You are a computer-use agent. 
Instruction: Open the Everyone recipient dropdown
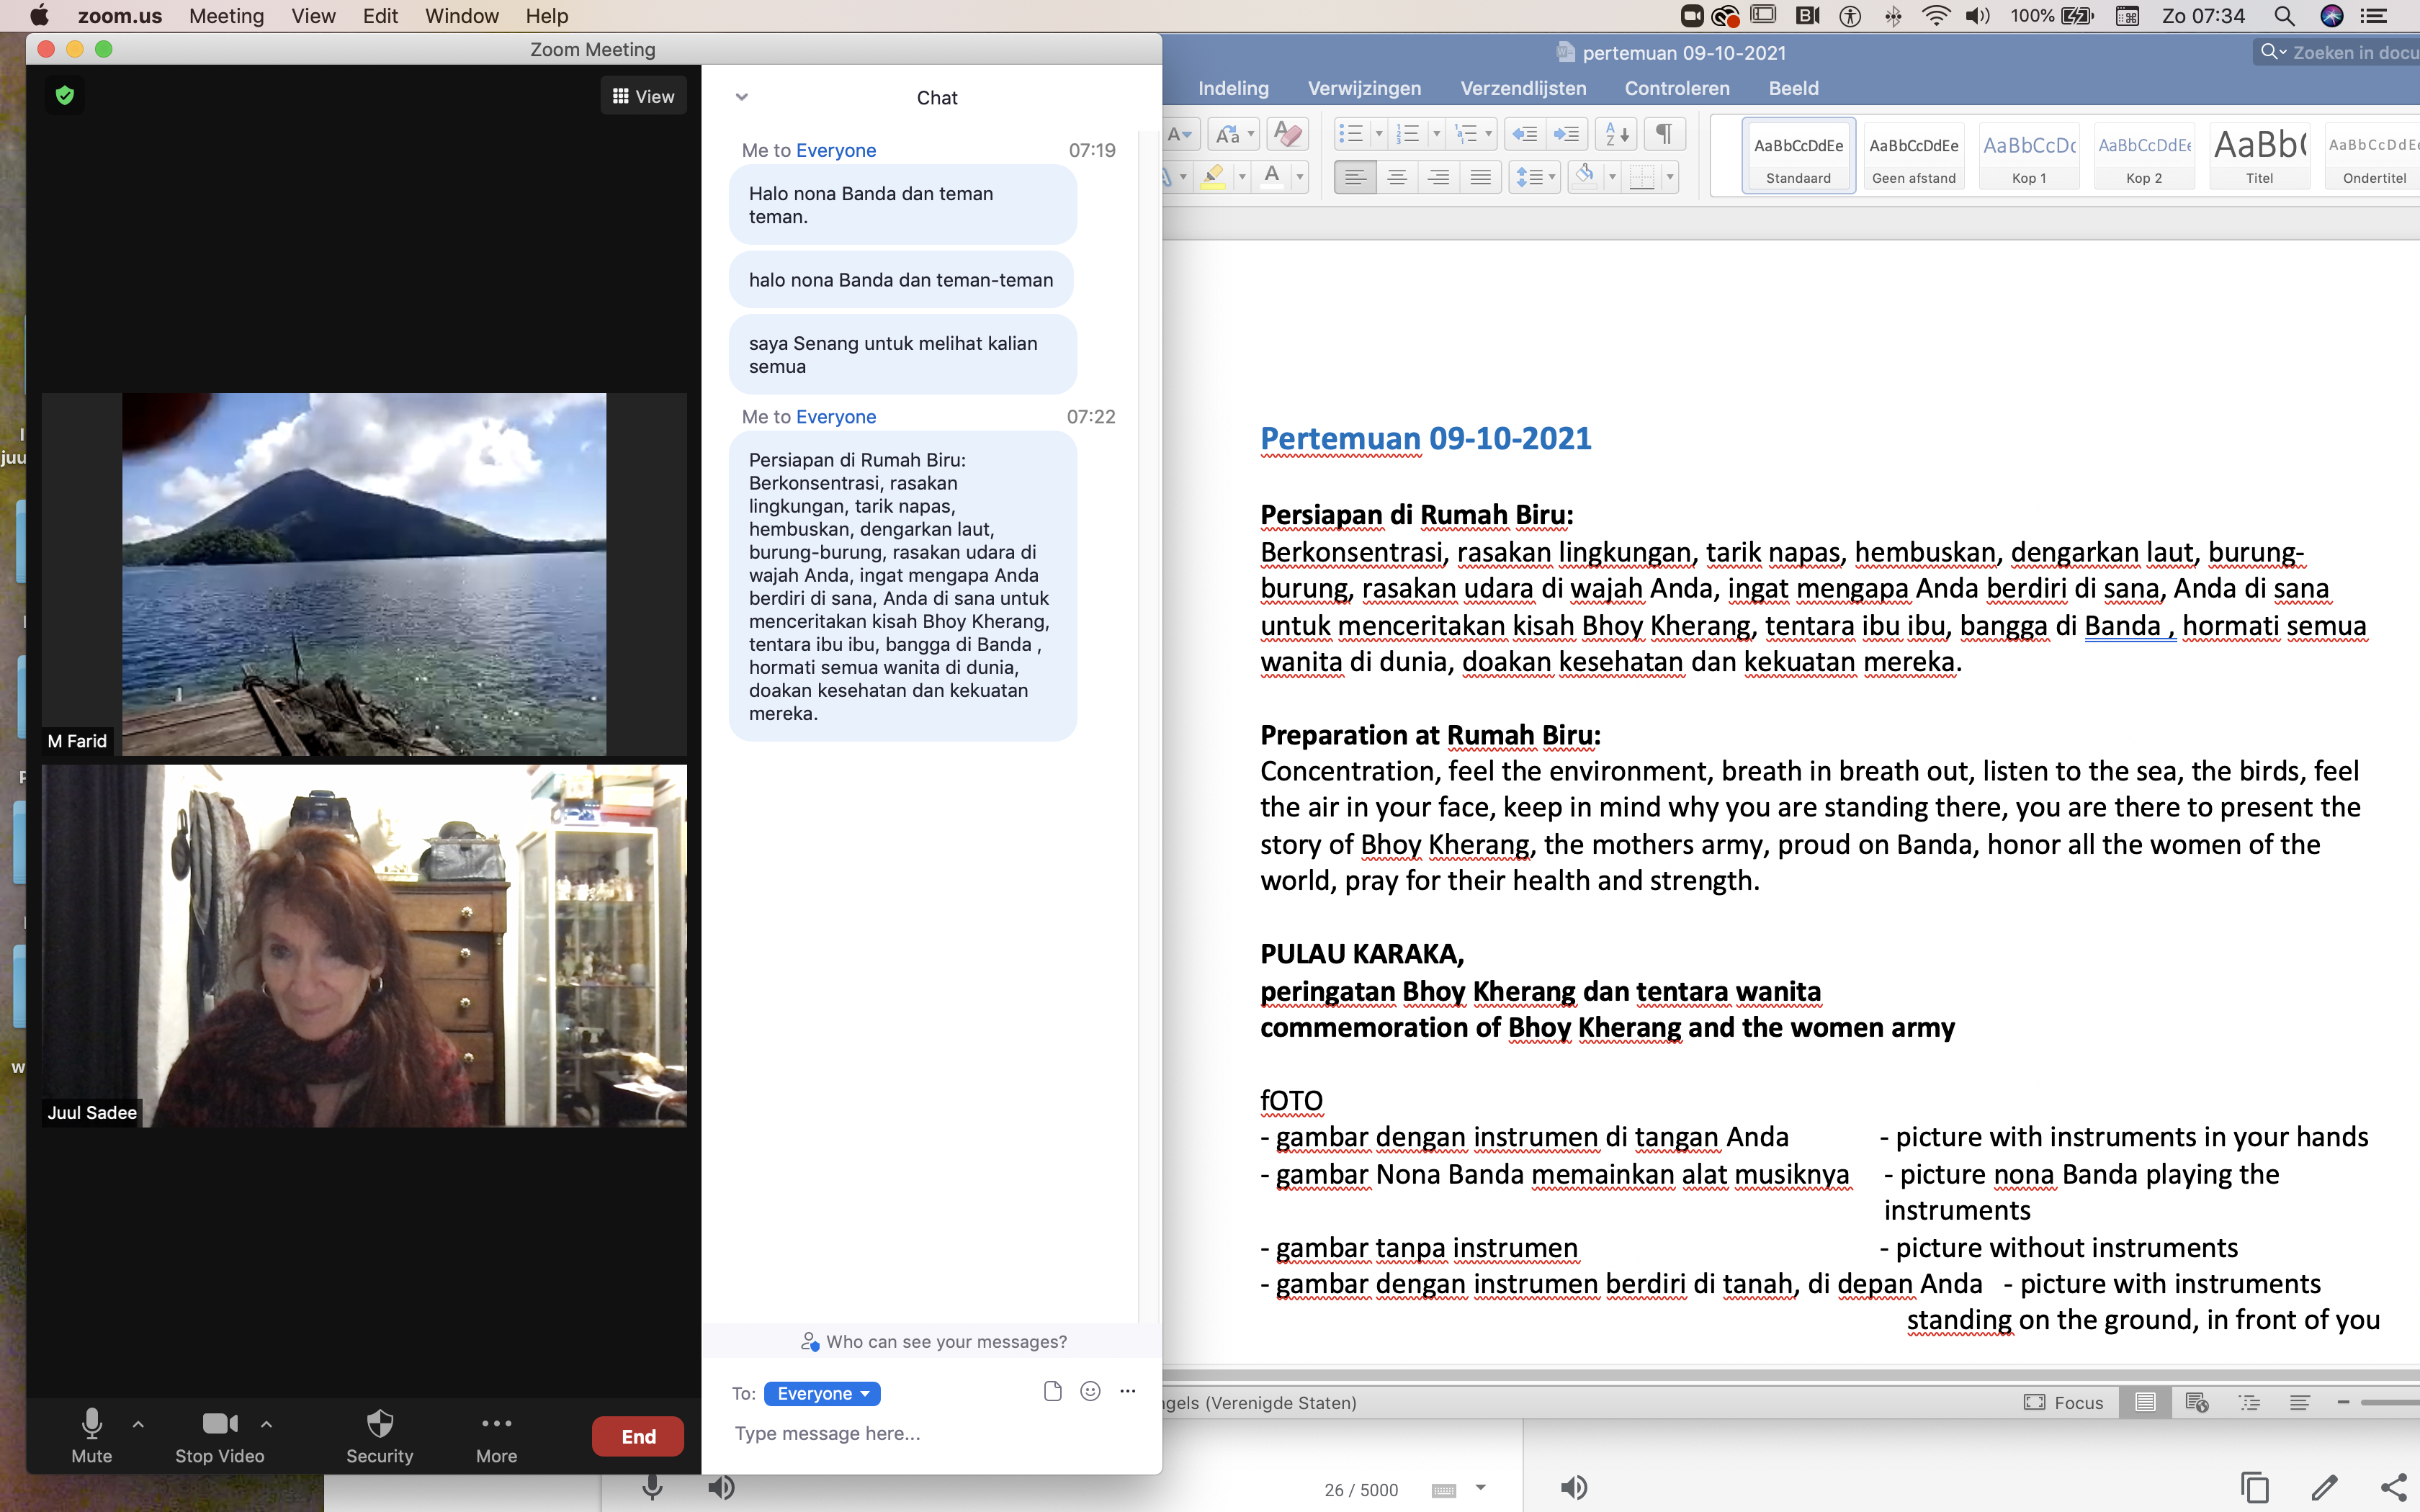[822, 1393]
